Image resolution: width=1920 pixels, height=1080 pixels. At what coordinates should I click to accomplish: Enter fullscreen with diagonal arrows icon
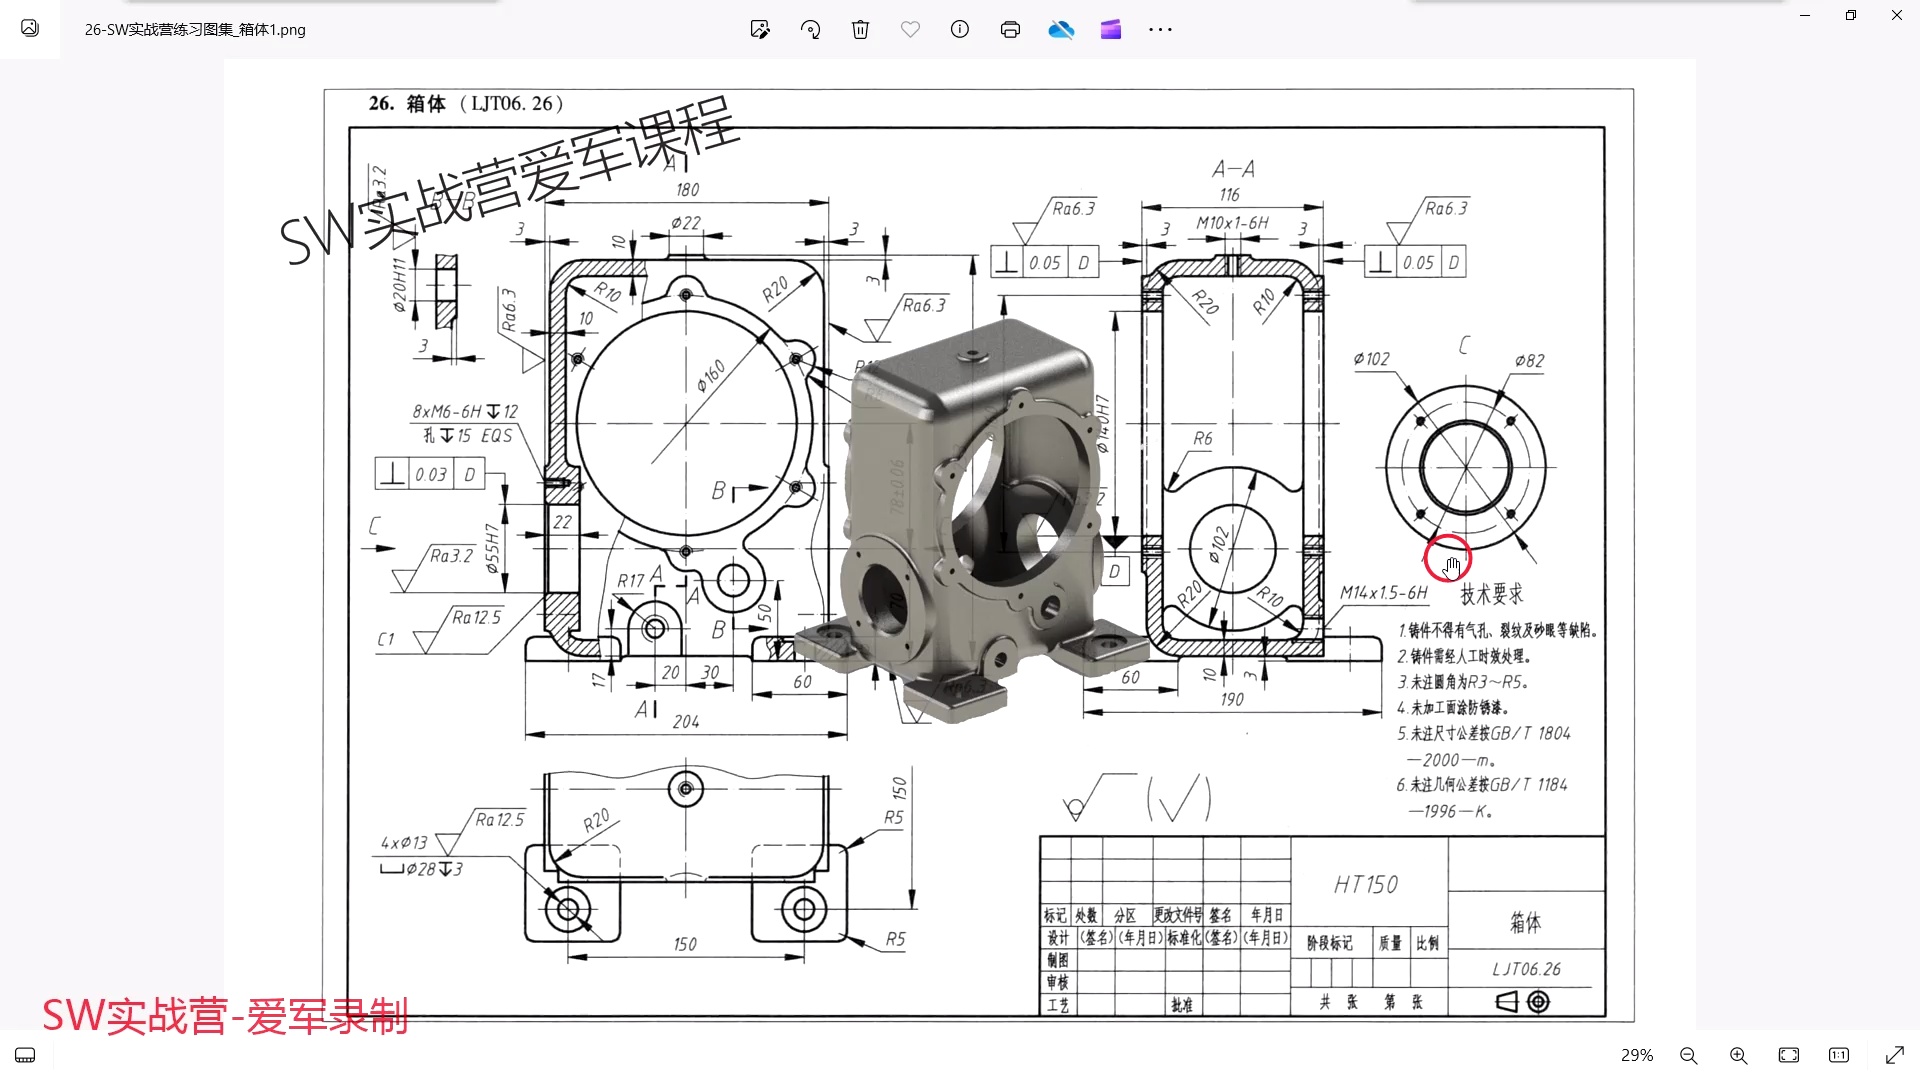(x=1894, y=1055)
